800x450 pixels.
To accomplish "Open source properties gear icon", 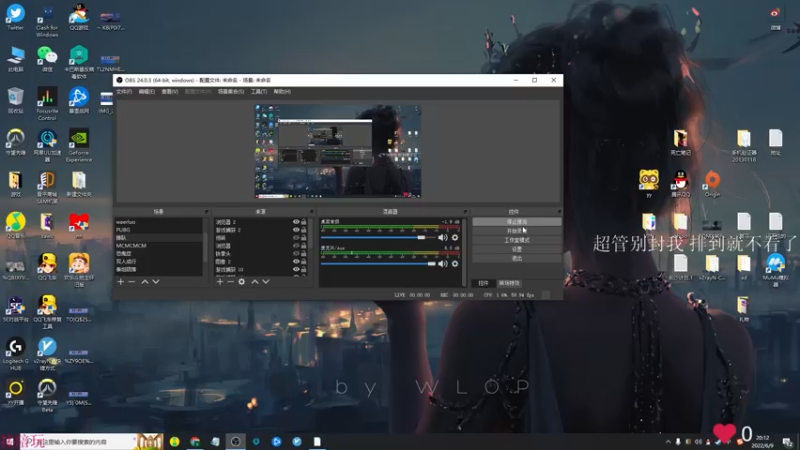I will 241,282.
